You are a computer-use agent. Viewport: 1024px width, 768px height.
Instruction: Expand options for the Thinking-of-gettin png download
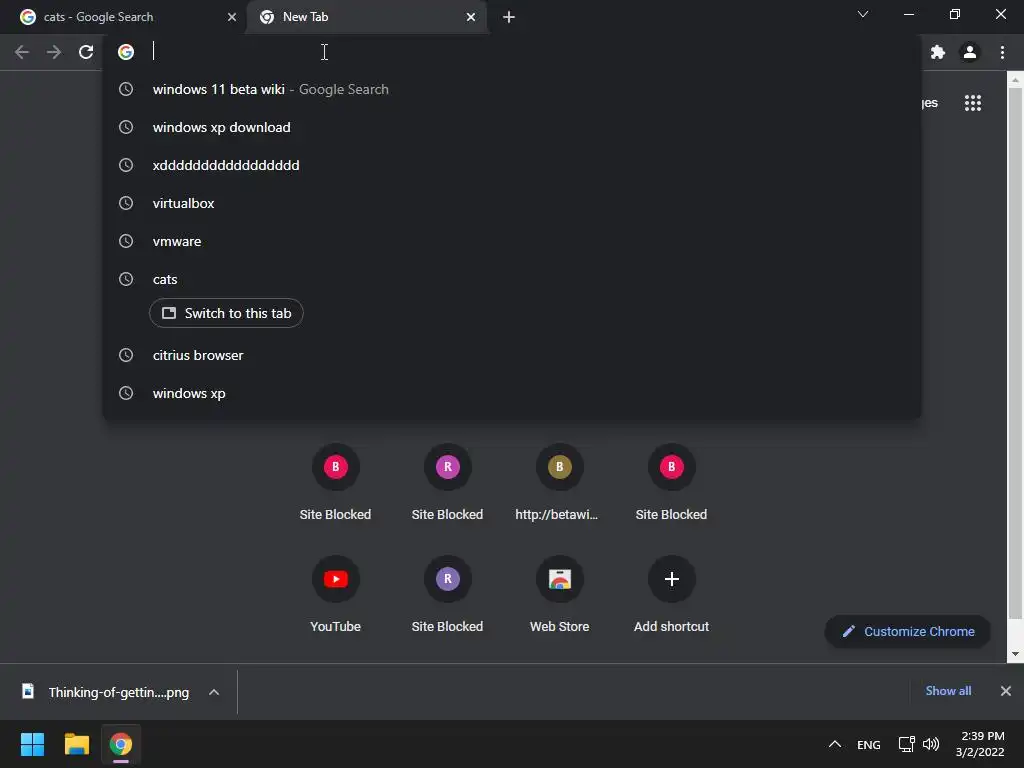pyautogui.click(x=214, y=692)
